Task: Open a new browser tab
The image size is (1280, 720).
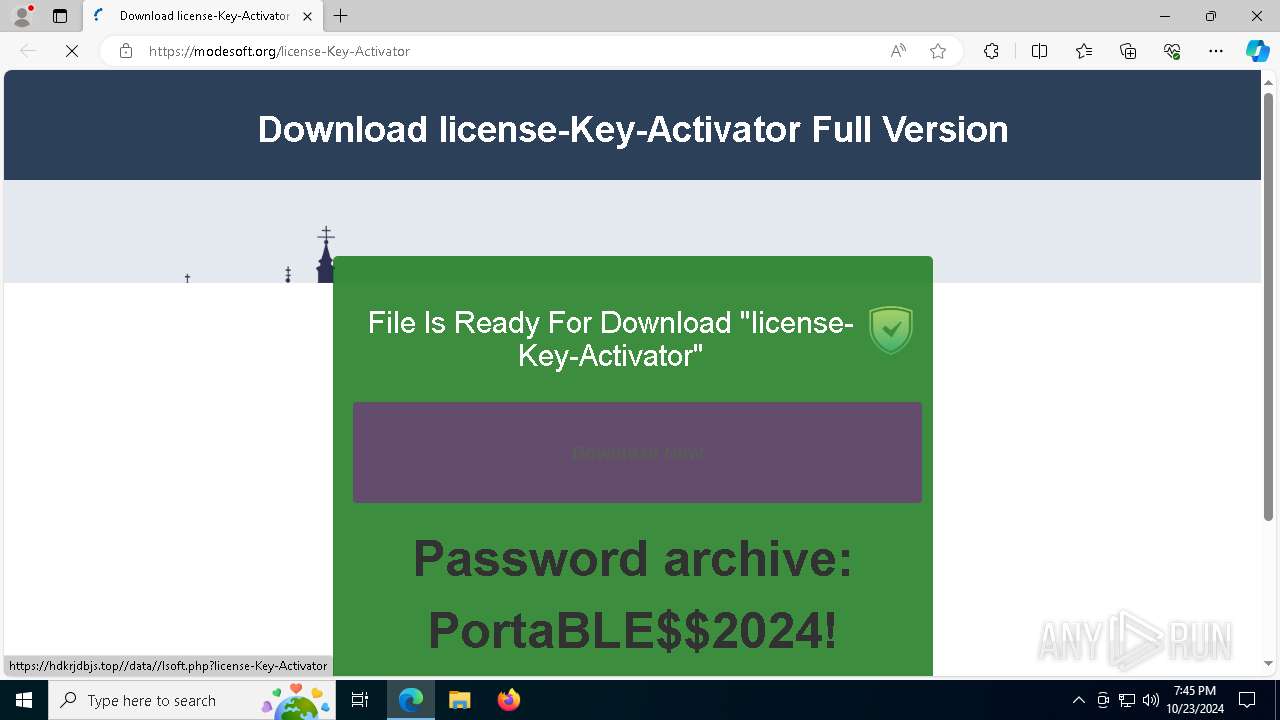Action: click(341, 16)
